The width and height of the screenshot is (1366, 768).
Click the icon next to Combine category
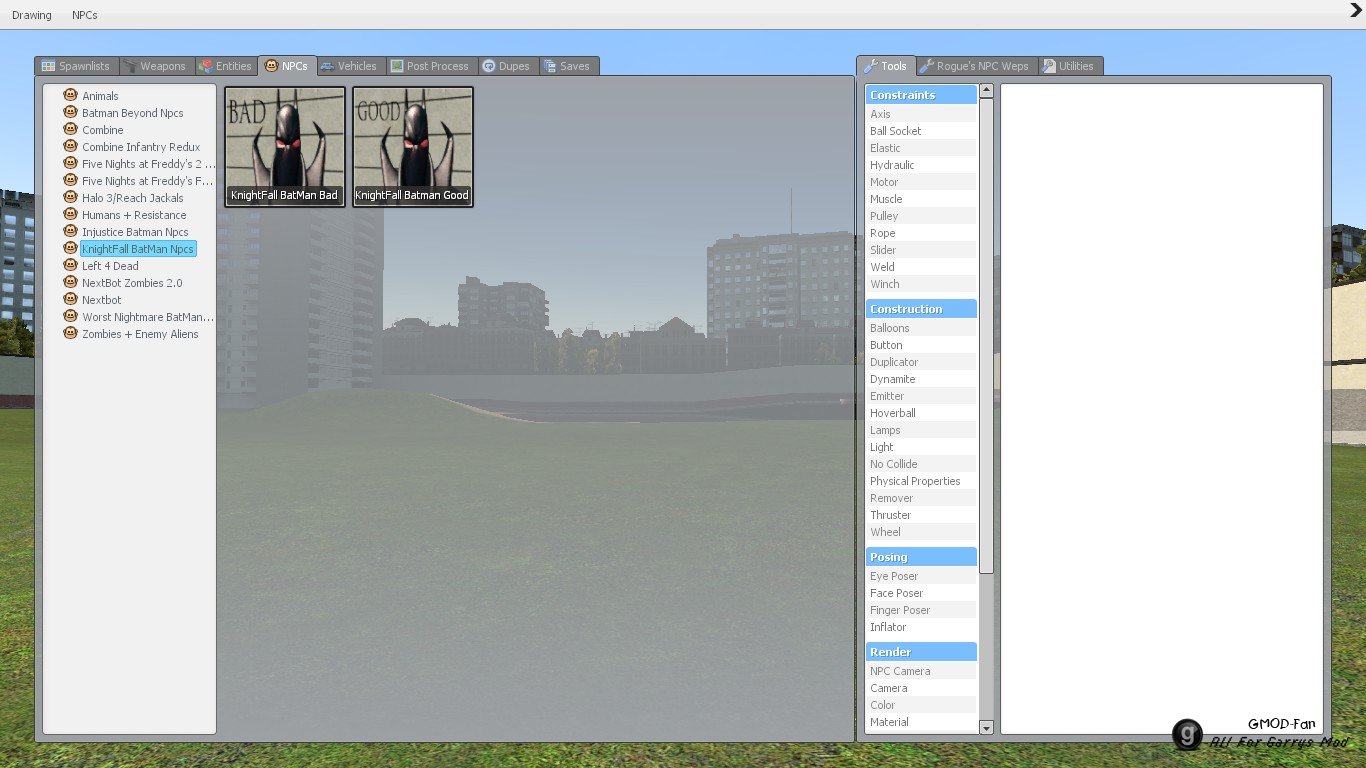70,130
